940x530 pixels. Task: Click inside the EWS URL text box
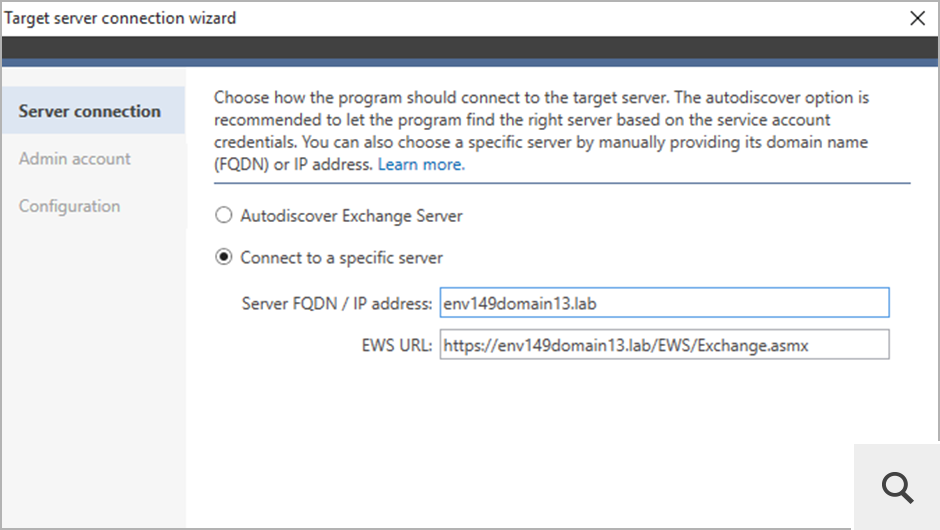664,345
